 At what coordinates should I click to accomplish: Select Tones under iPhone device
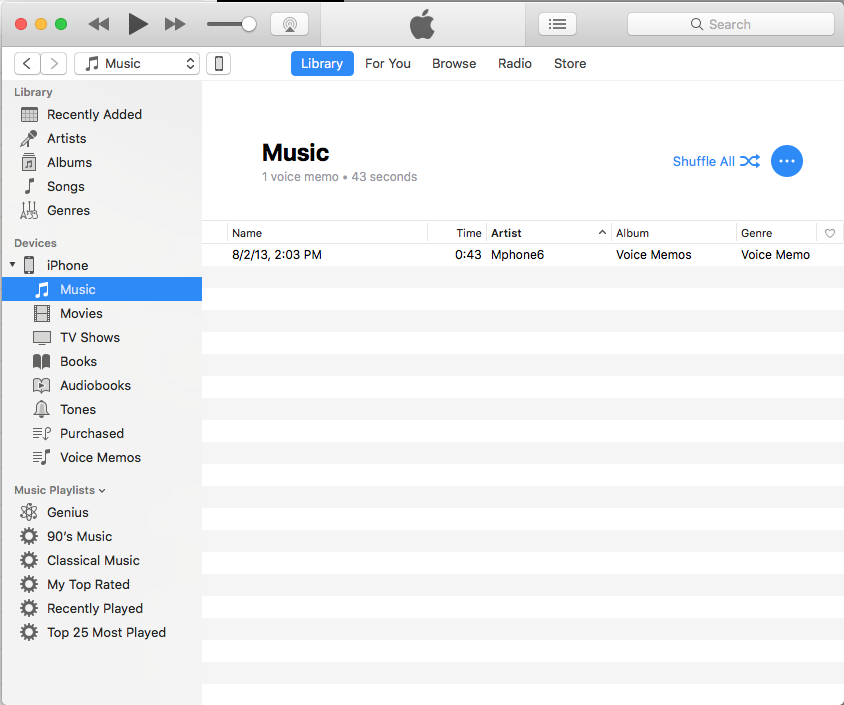click(x=102, y=410)
